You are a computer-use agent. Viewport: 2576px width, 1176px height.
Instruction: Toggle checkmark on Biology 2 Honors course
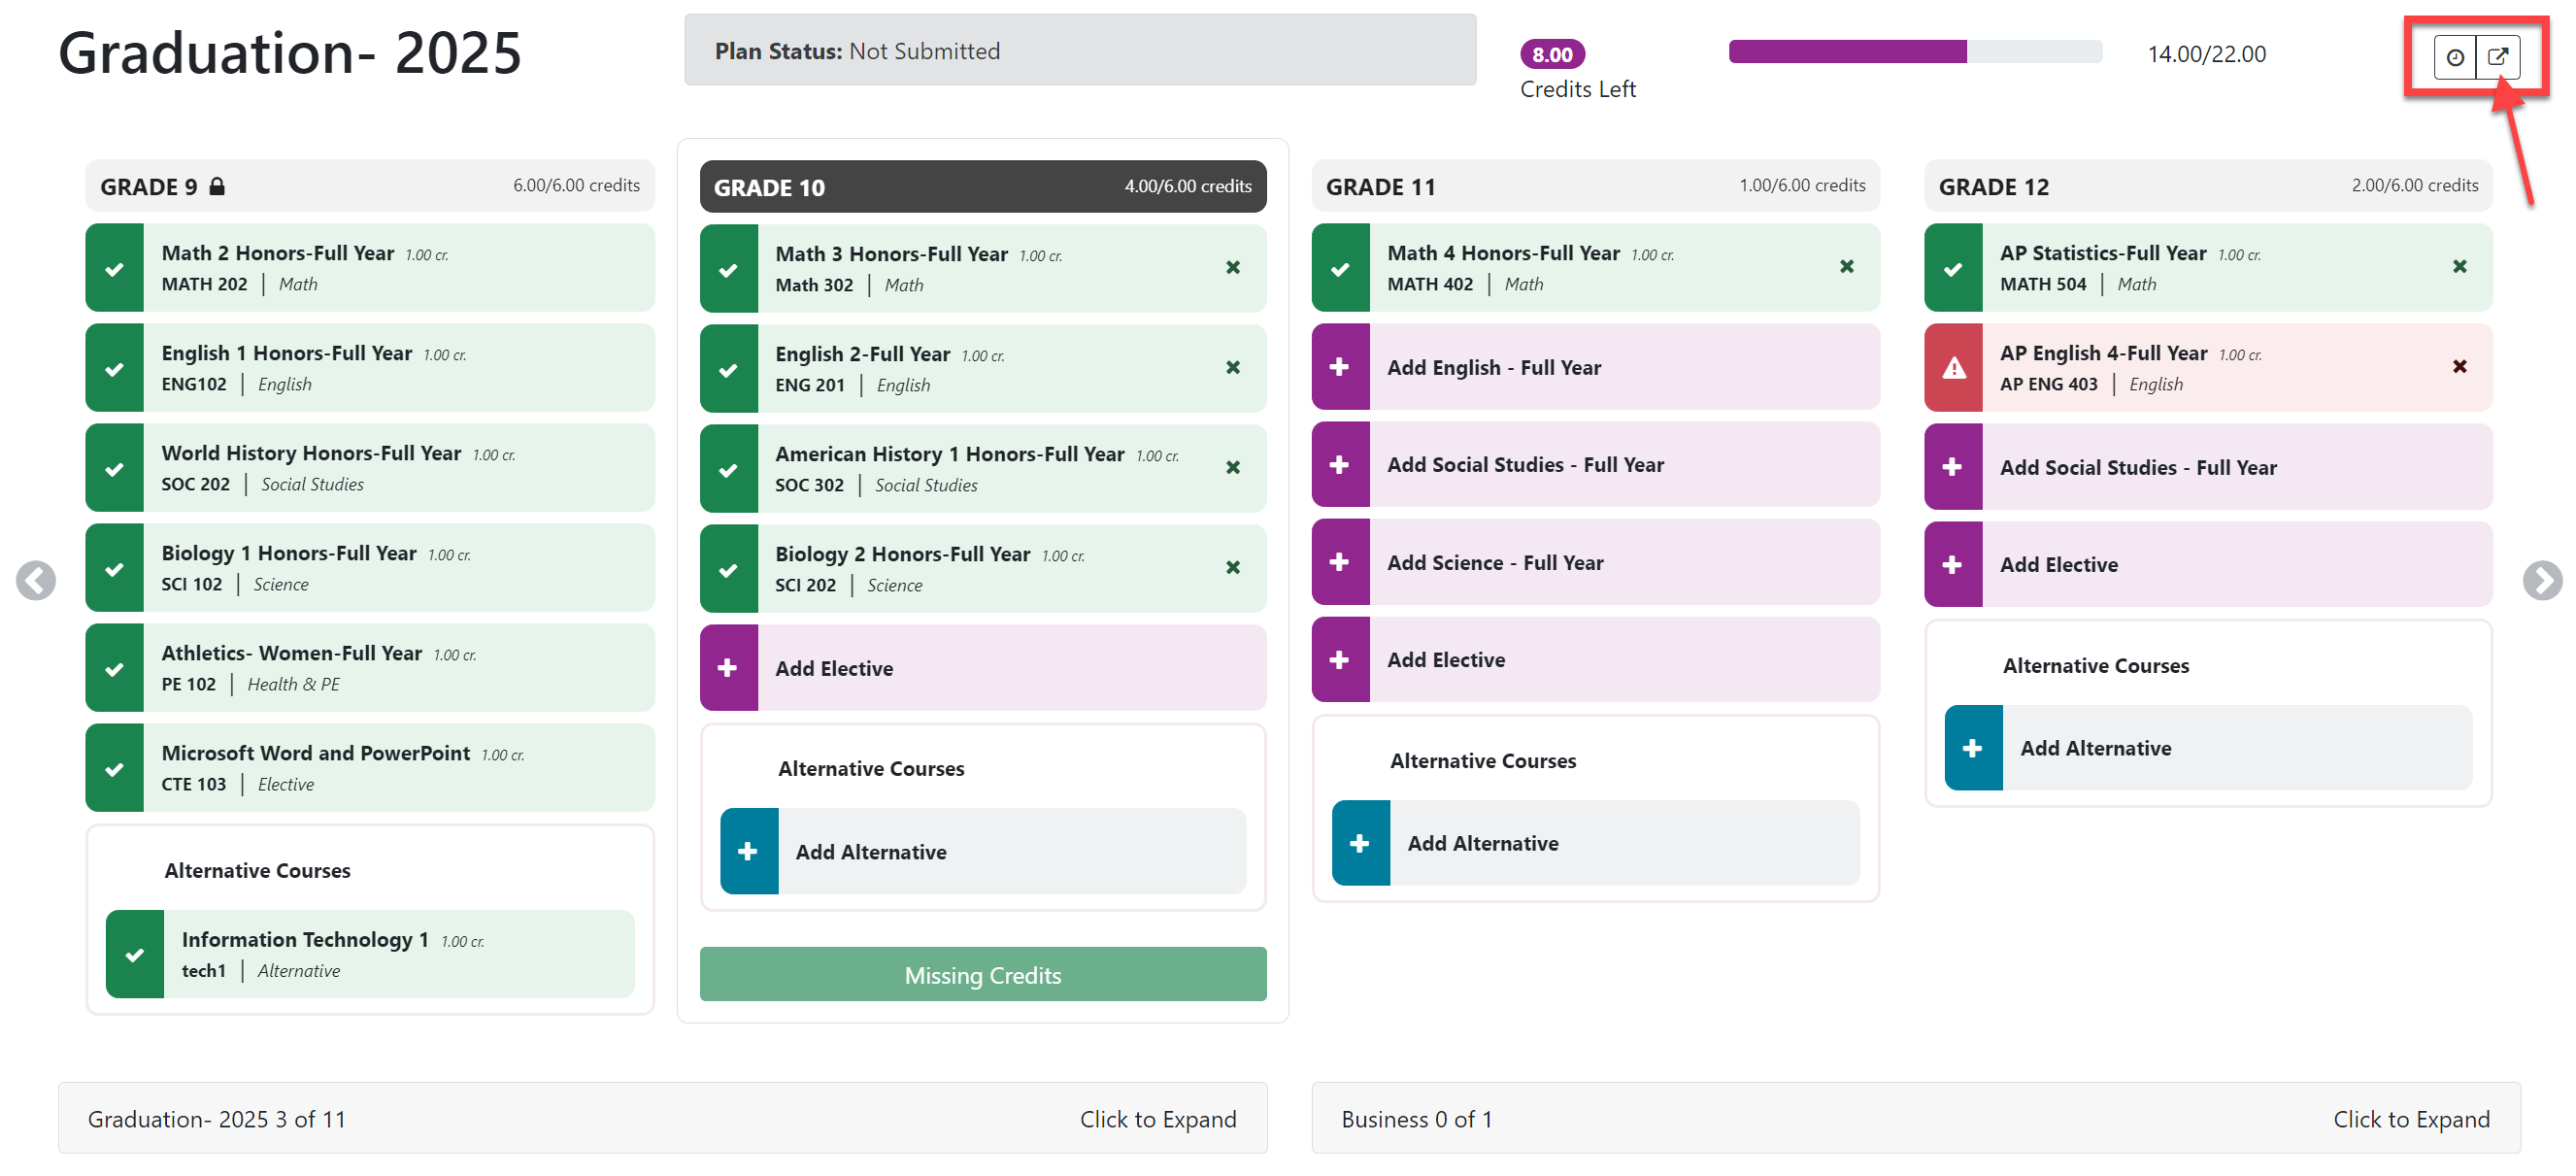[728, 569]
